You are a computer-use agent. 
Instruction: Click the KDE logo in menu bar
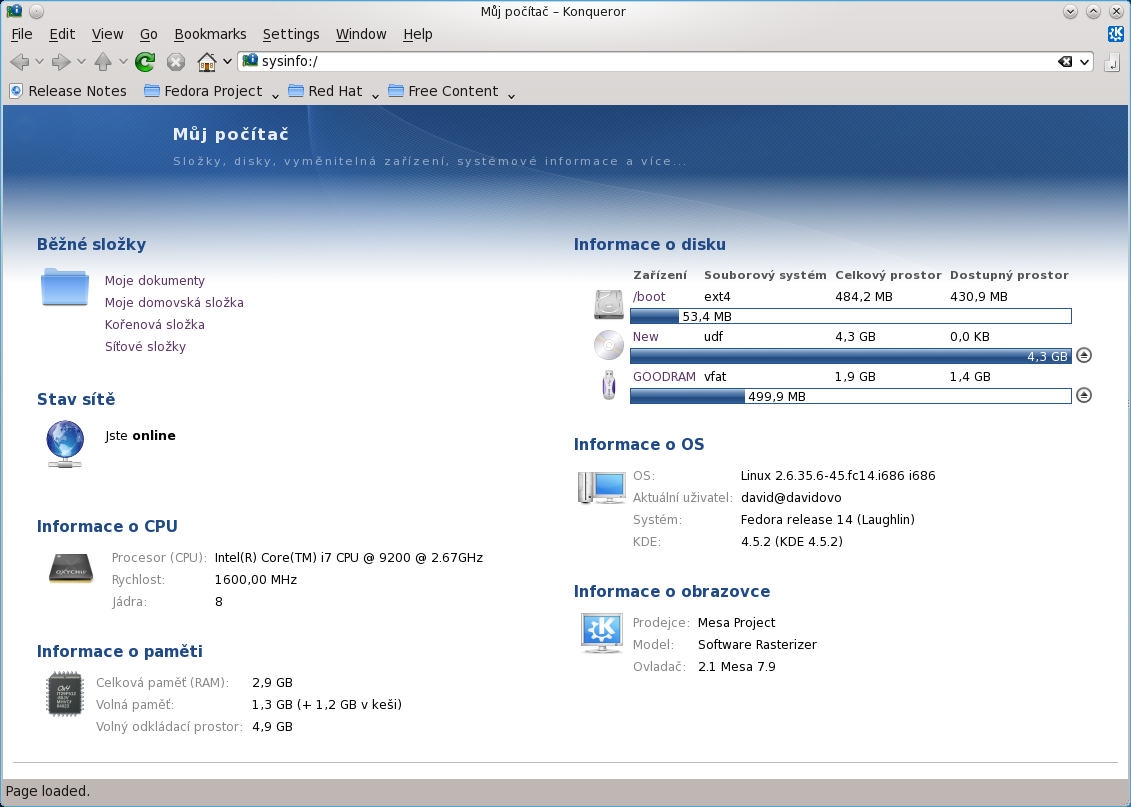point(1116,34)
